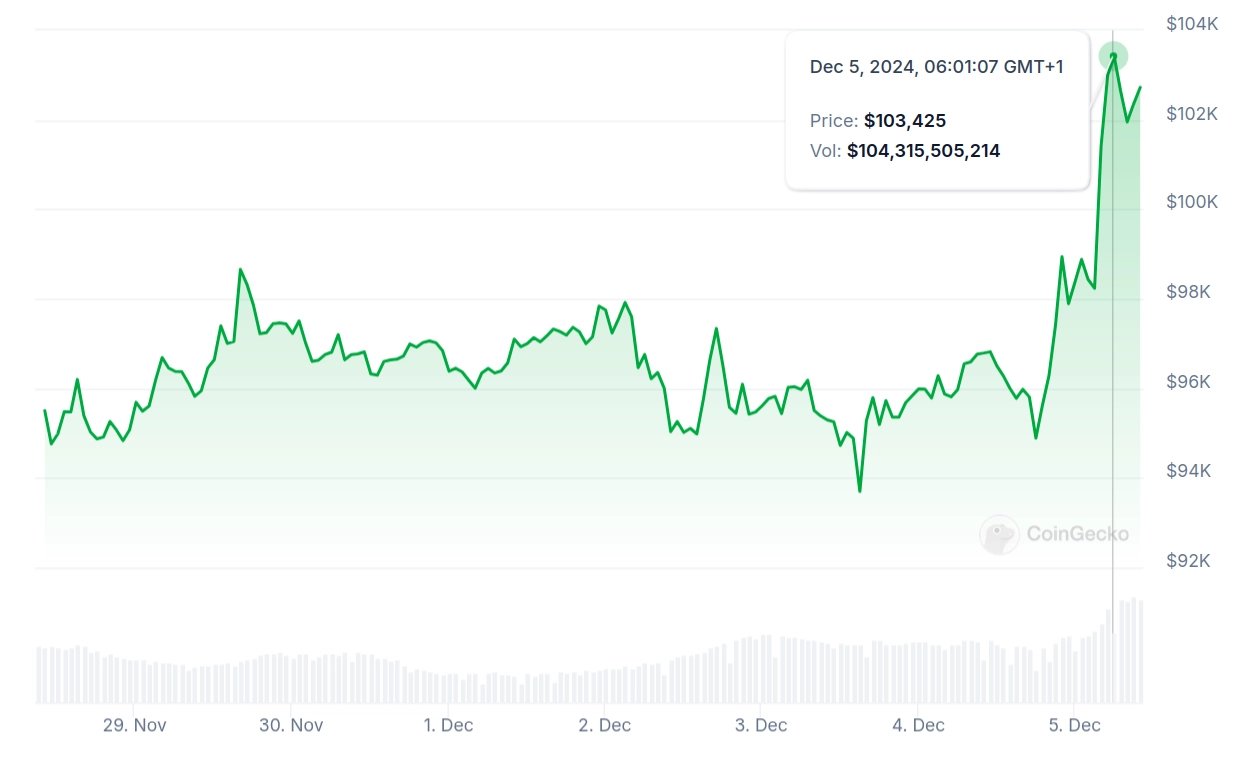Viewport: 1236px width, 767px height.
Task: Click the $100K price axis label
Action: [1191, 202]
